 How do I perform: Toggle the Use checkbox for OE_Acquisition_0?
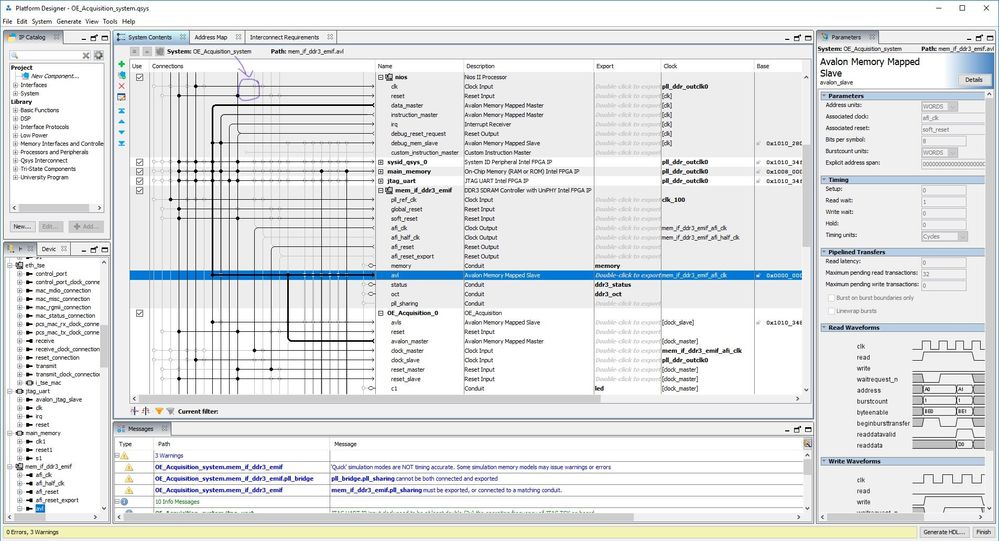click(x=139, y=312)
